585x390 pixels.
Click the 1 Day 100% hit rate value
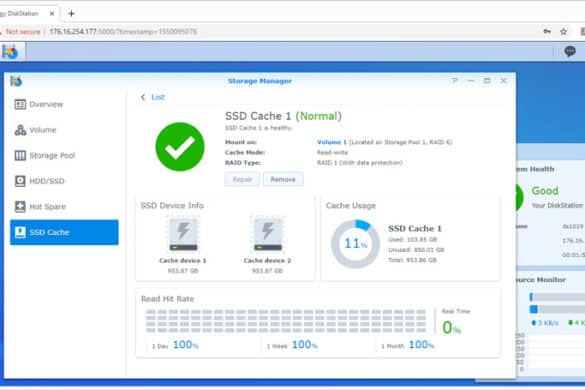click(185, 345)
